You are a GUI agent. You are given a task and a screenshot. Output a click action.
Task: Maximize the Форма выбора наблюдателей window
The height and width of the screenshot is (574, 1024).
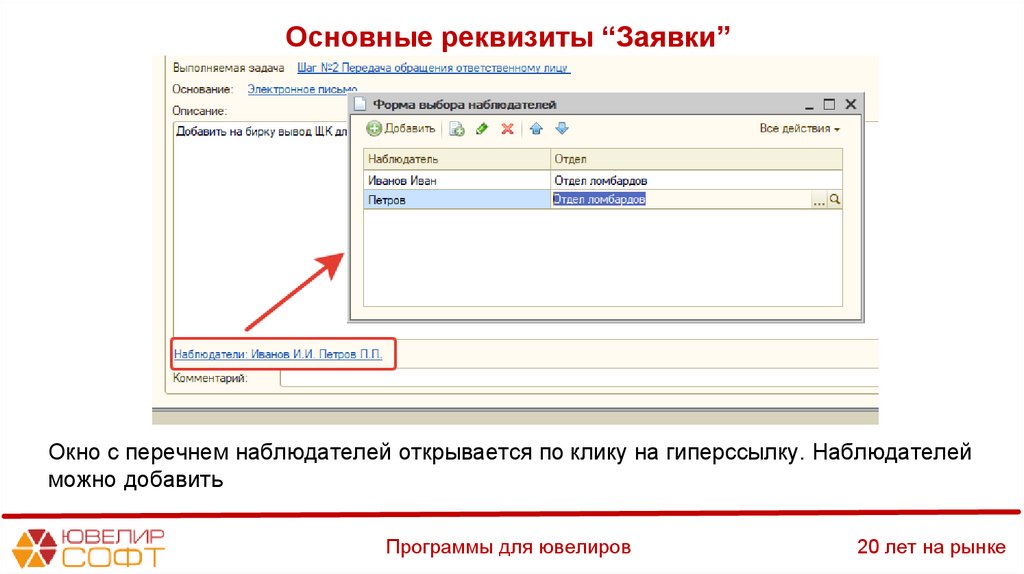pos(829,104)
